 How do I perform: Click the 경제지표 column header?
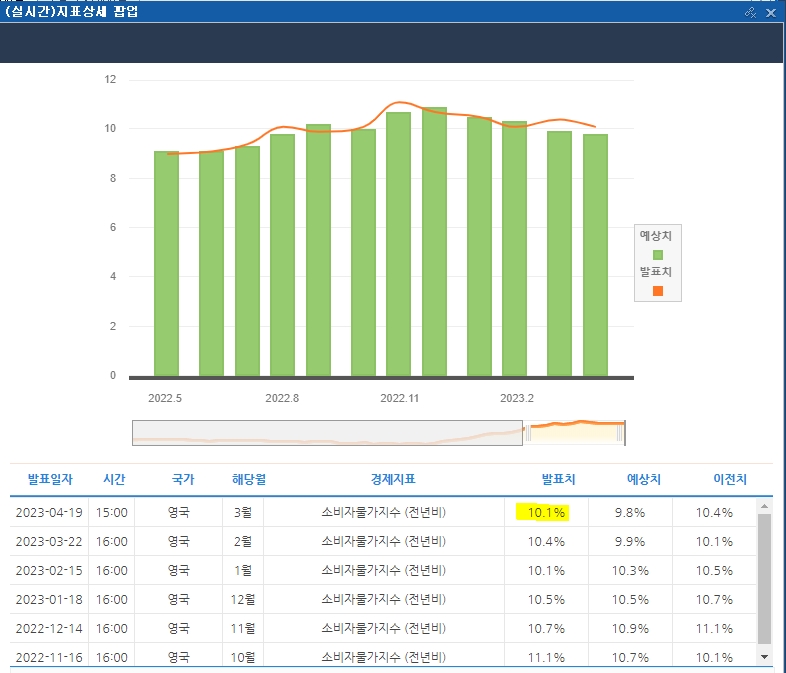(x=393, y=479)
